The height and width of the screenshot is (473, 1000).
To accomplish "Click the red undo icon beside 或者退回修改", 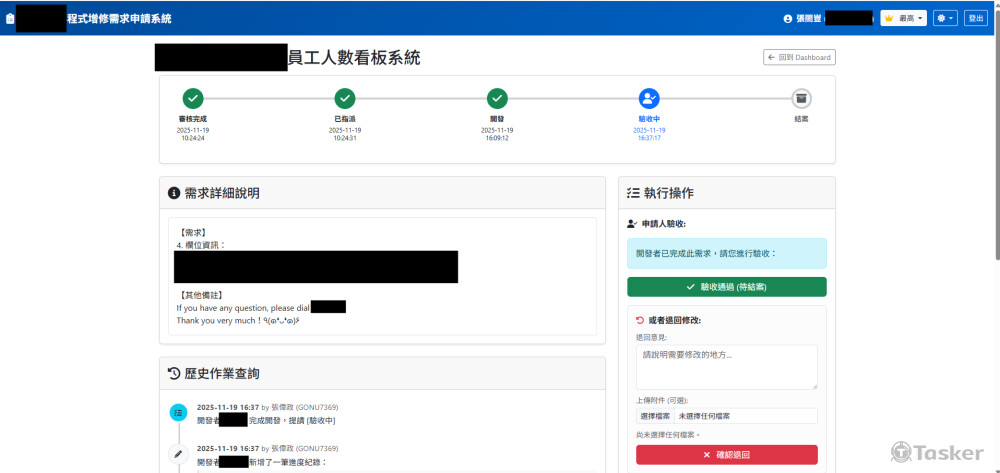I will click(x=640, y=320).
